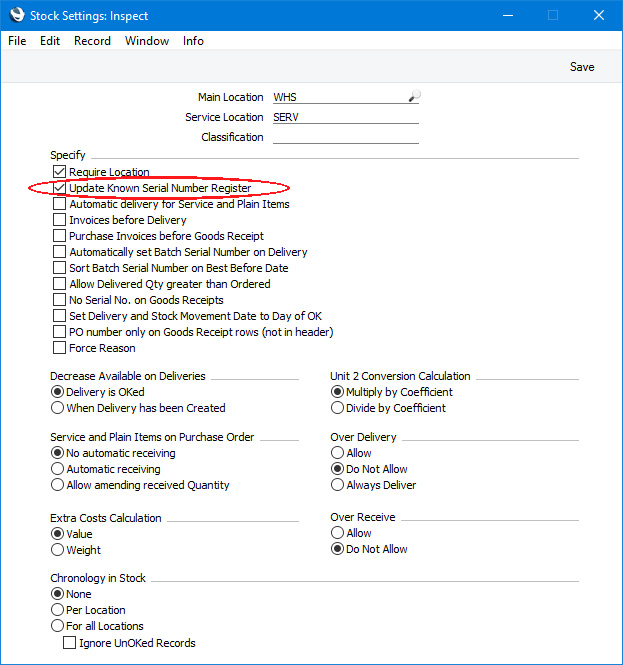Check PO number only on Goods Receipt rows

[59, 332]
